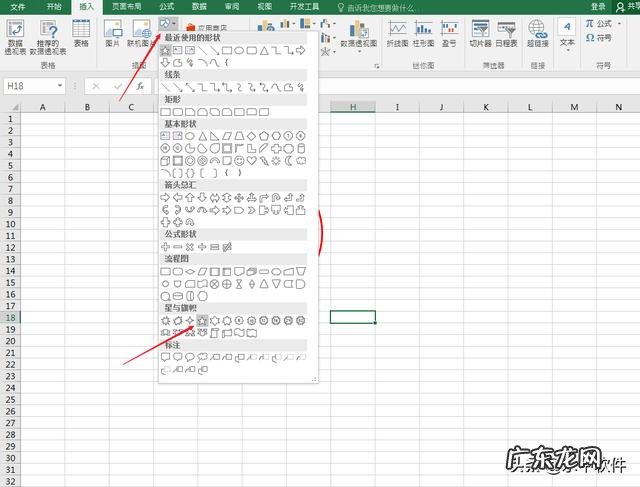640x487 pixels.
Task: Pick the right triangle shape
Action: 214,136
